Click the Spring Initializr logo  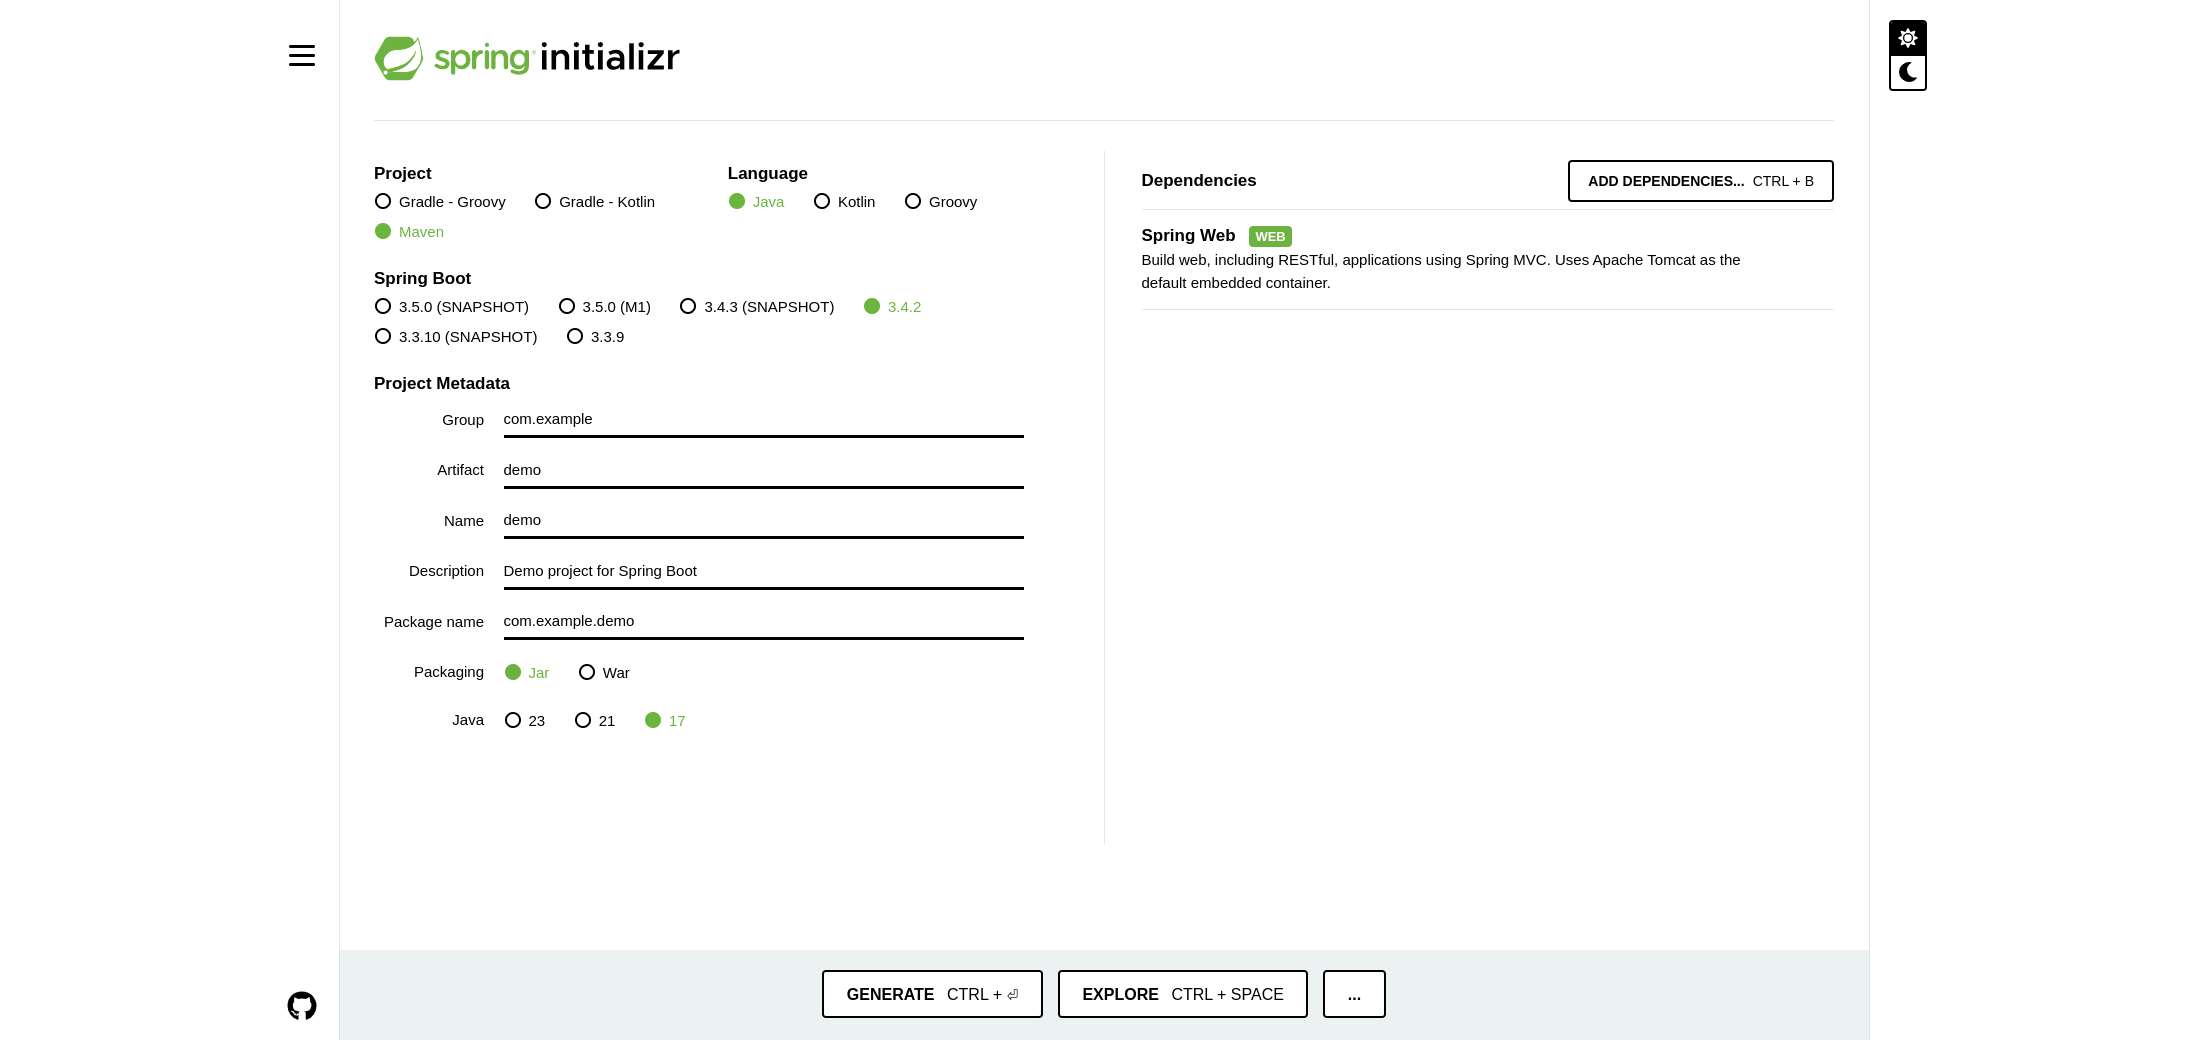point(527,58)
